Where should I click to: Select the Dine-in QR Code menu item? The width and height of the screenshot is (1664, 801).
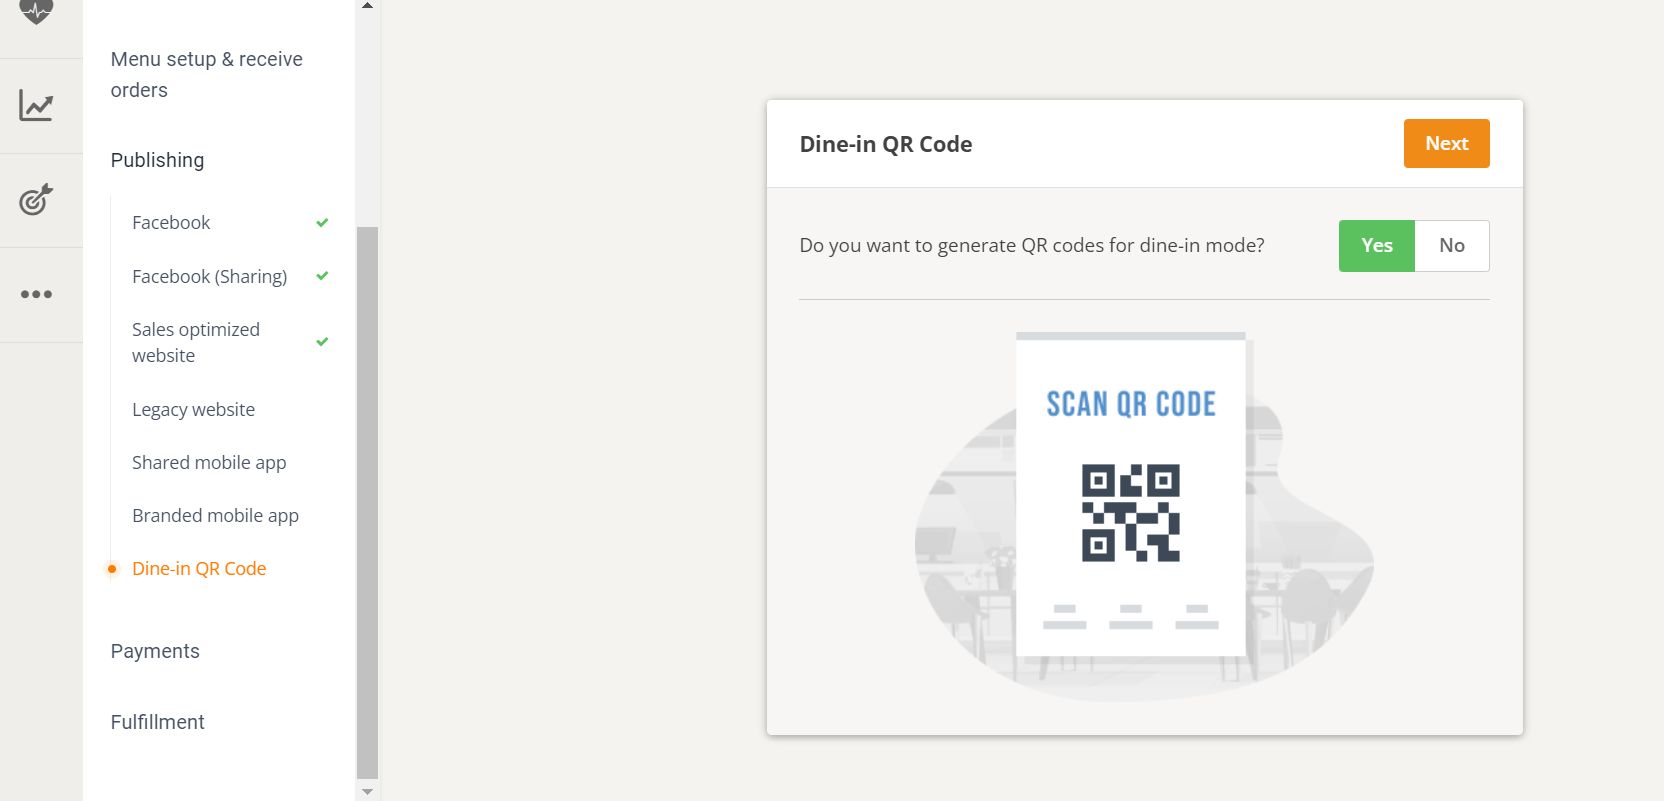(x=199, y=569)
